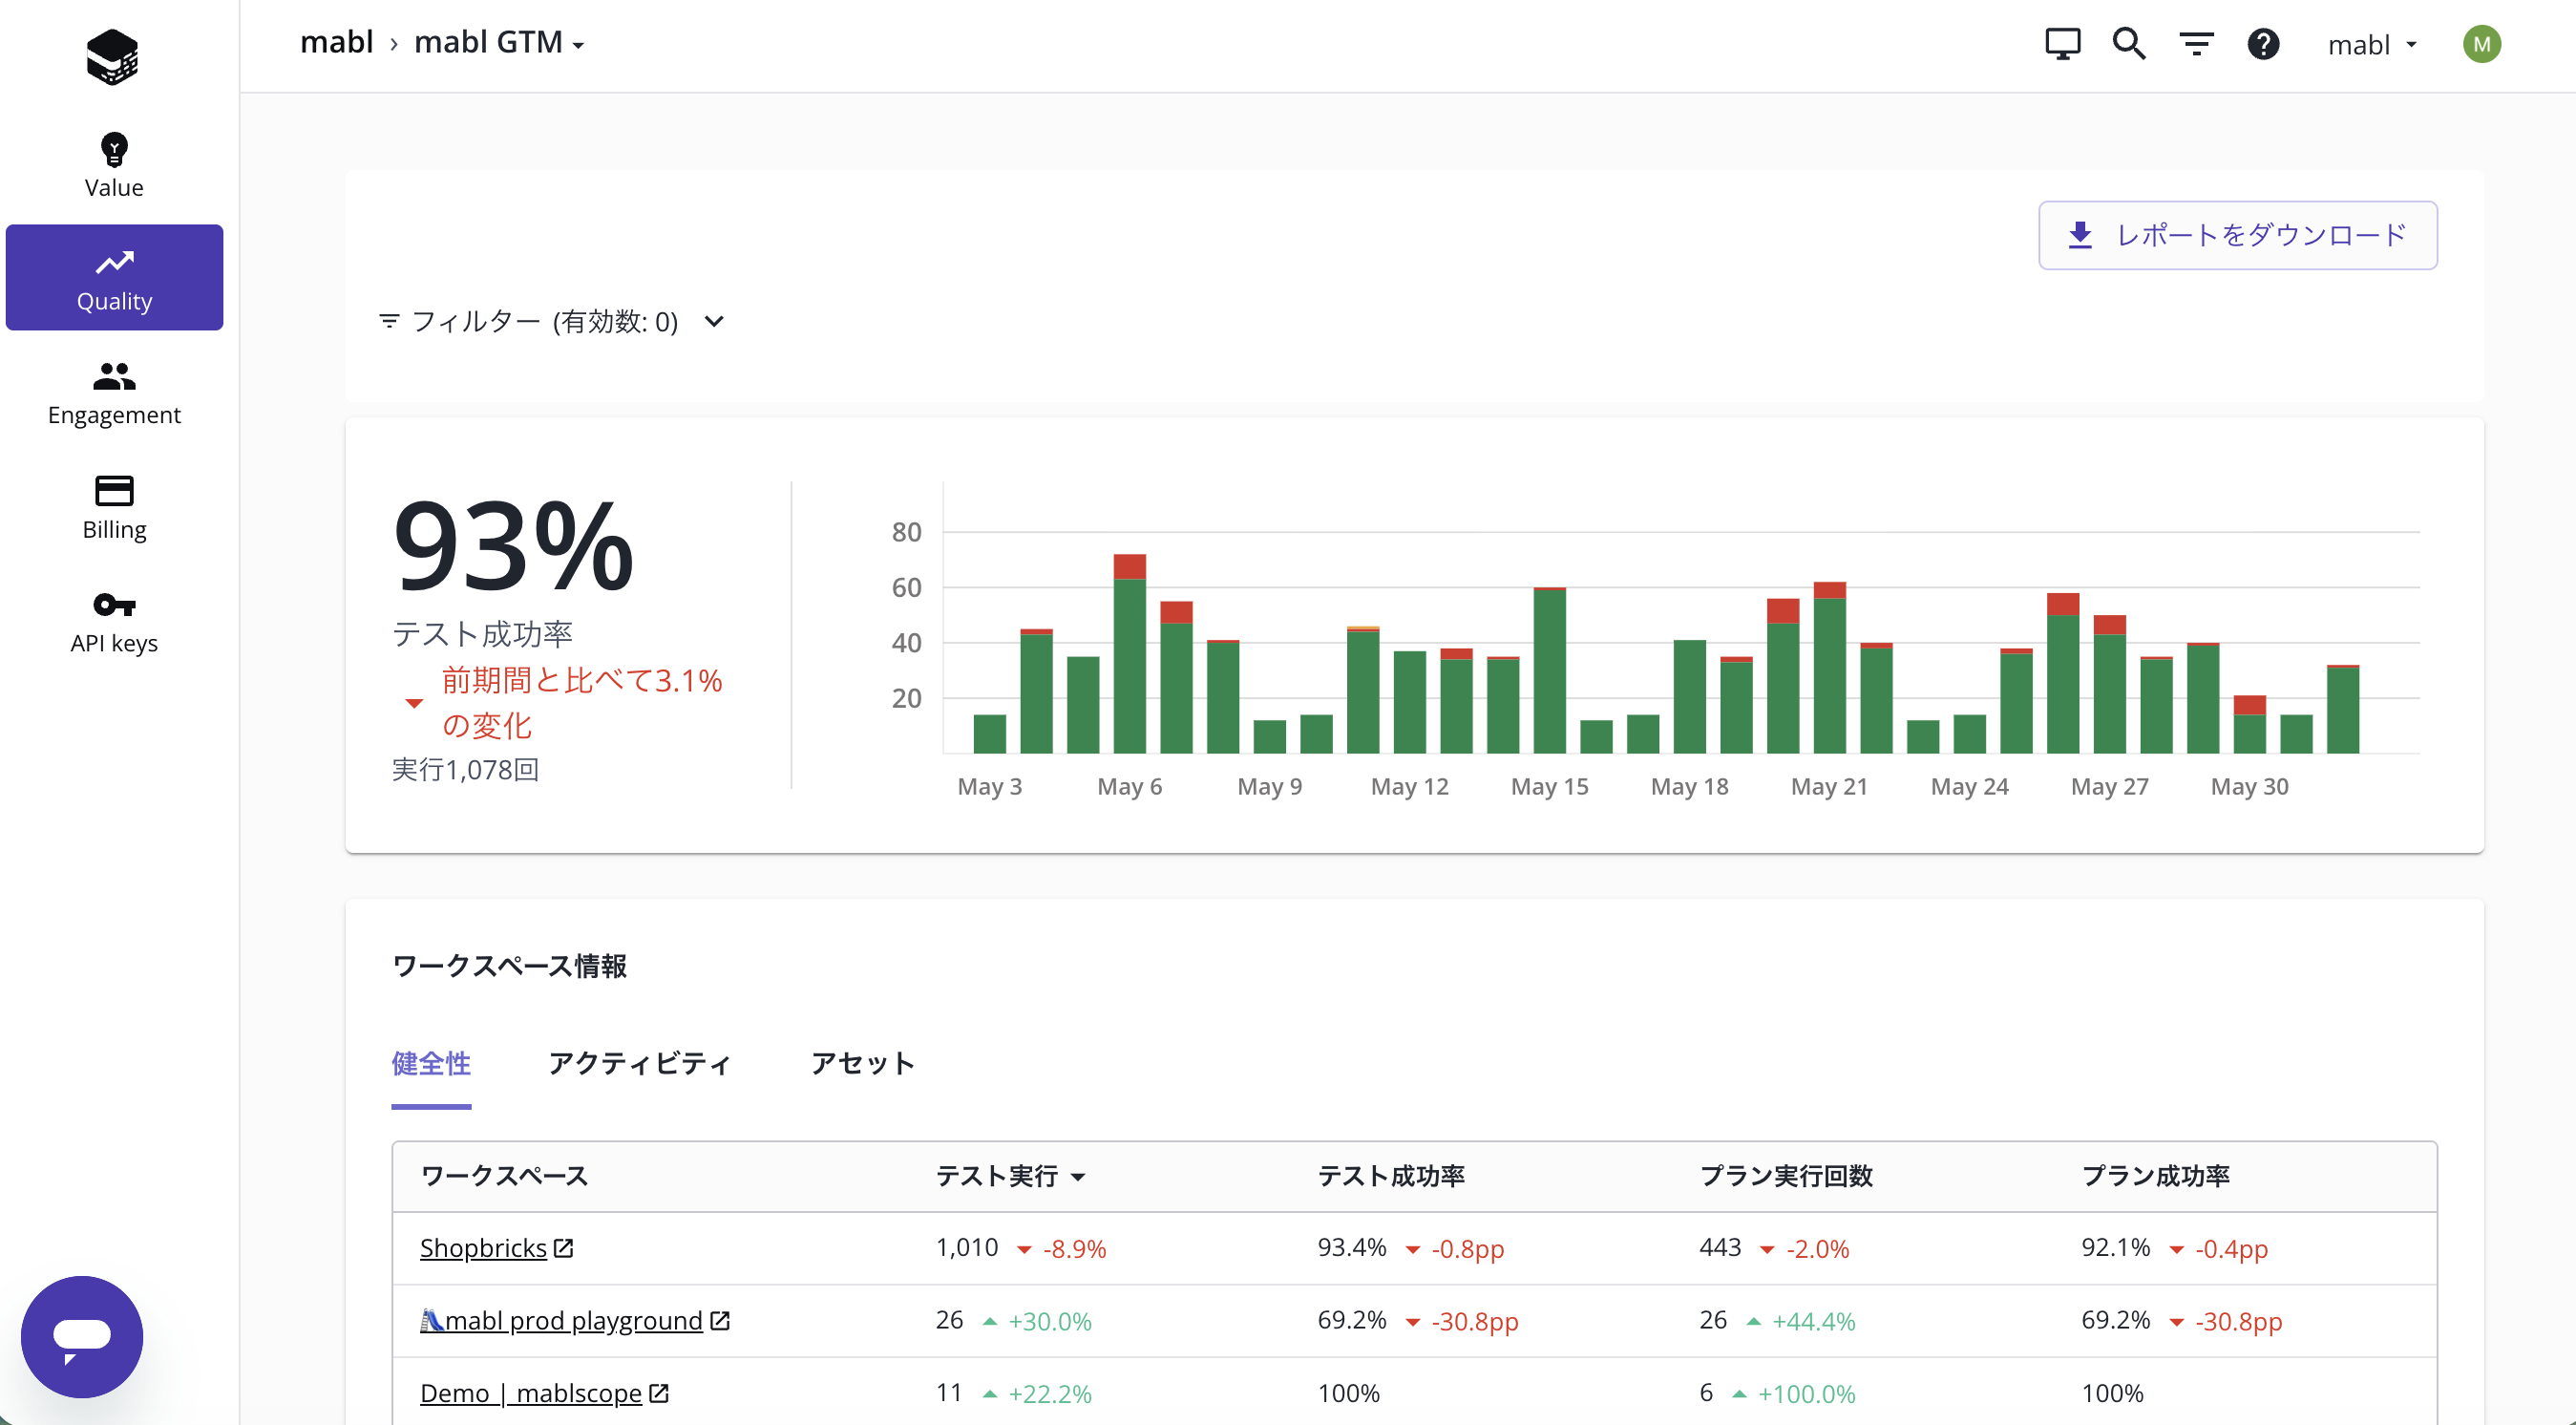Open mabl prod playground external link icon
Screen dimensions: 2576x1425
(x=720, y=1320)
